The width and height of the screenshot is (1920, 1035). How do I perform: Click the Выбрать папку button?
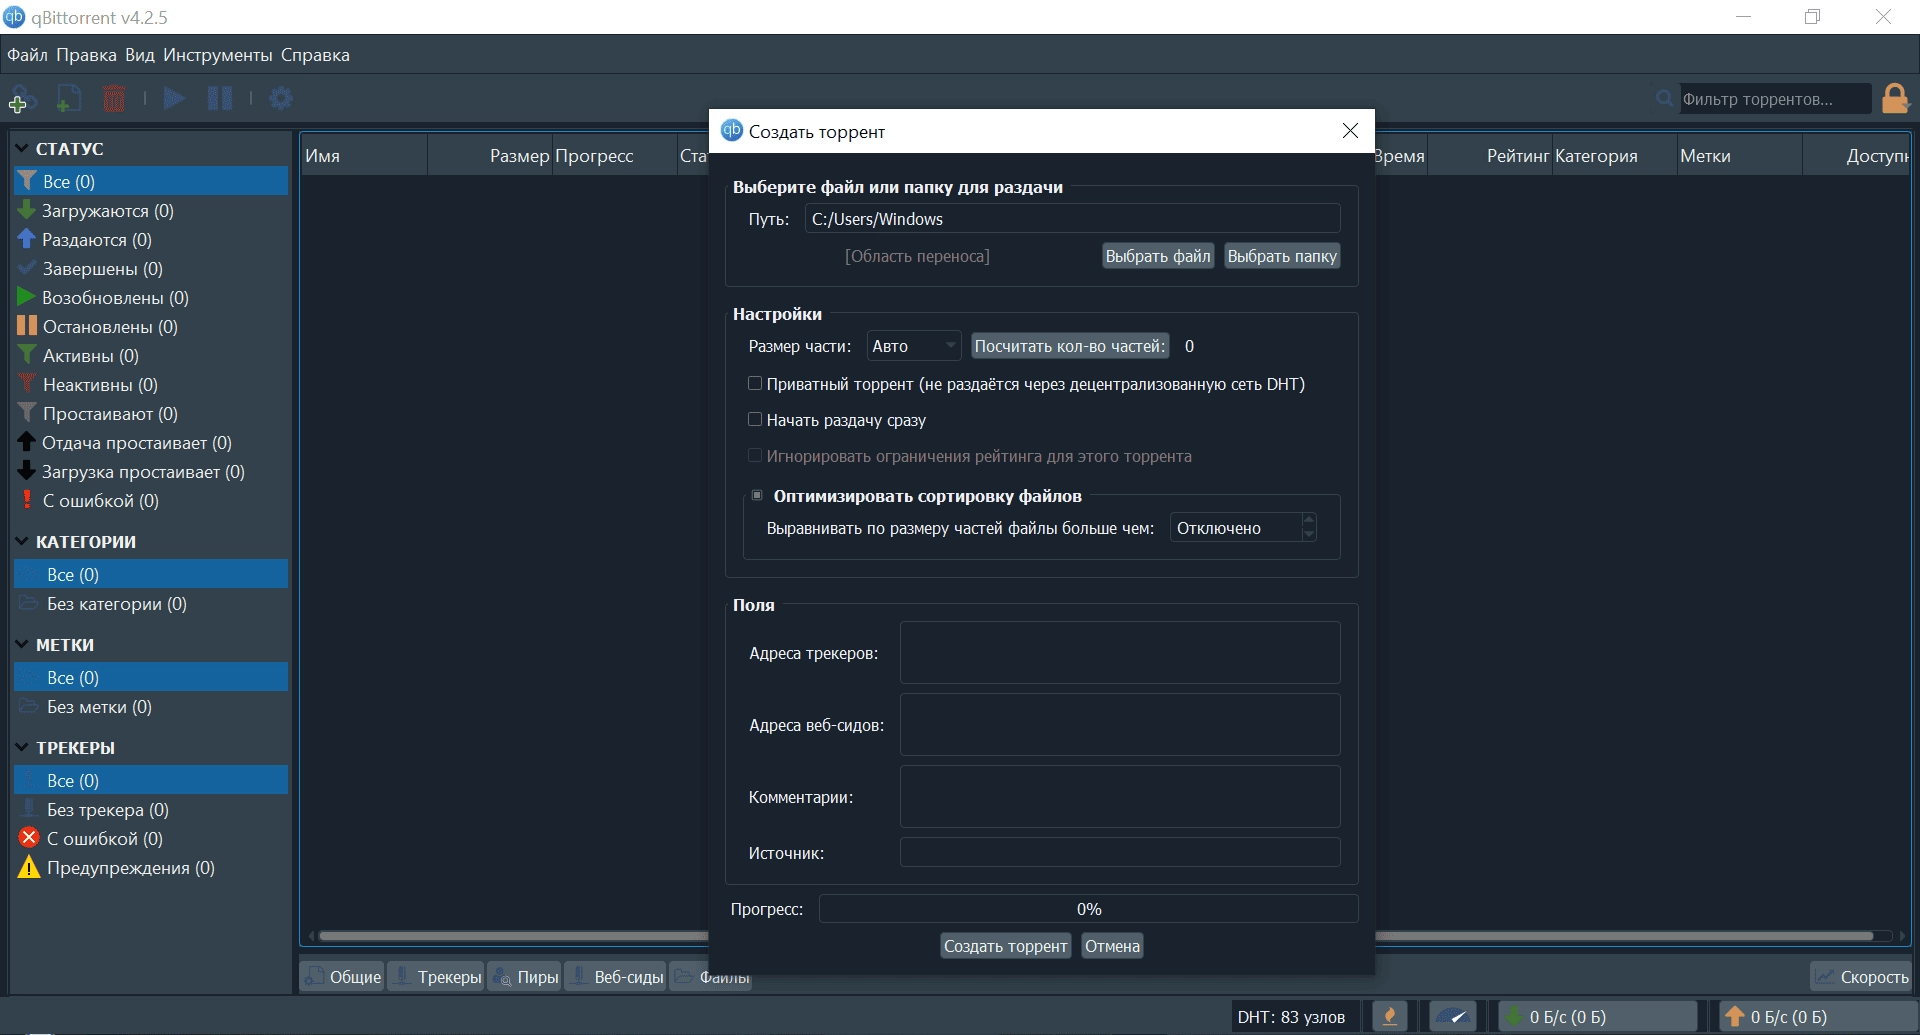pyautogui.click(x=1282, y=256)
